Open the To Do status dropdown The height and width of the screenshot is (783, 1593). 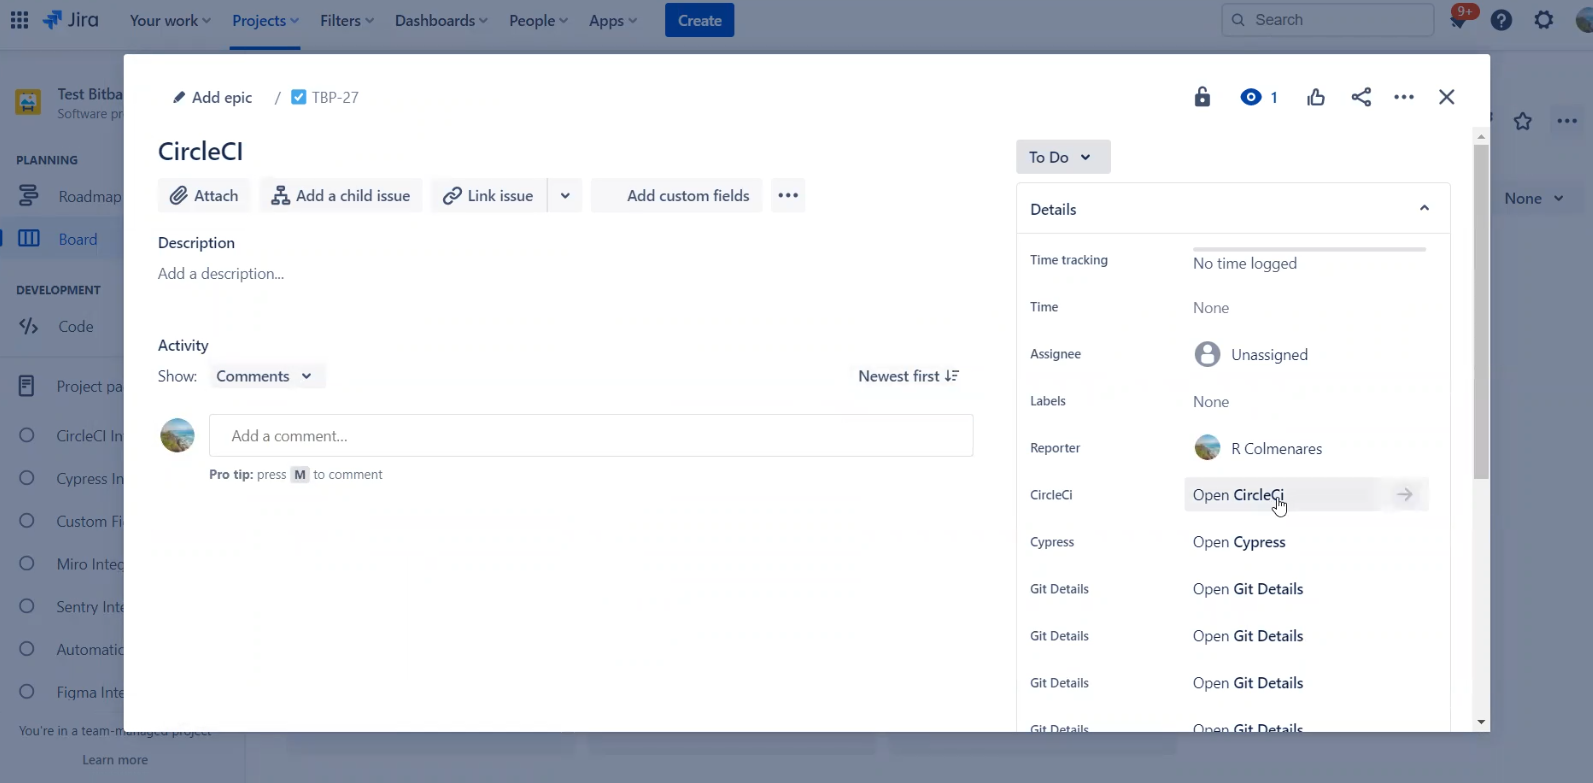click(x=1063, y=157)
